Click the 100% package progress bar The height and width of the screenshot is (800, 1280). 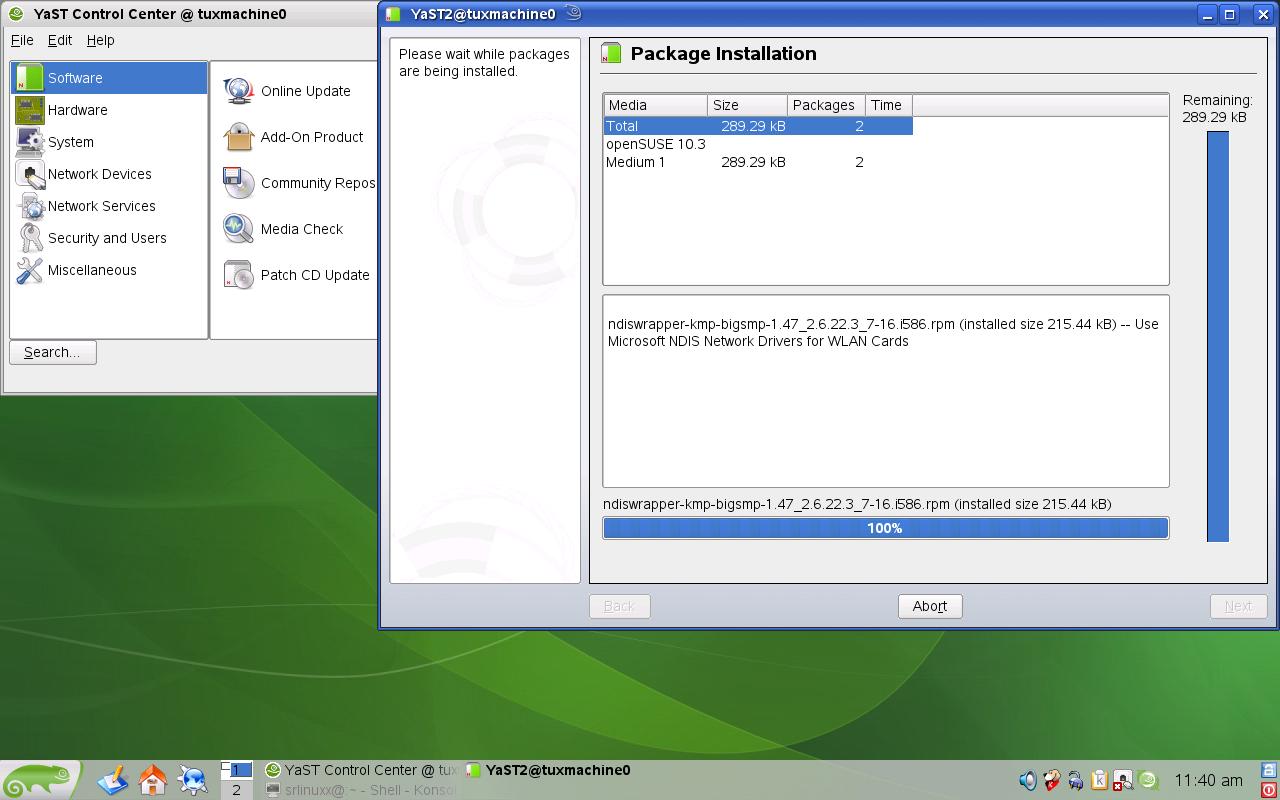pos(886,528)
